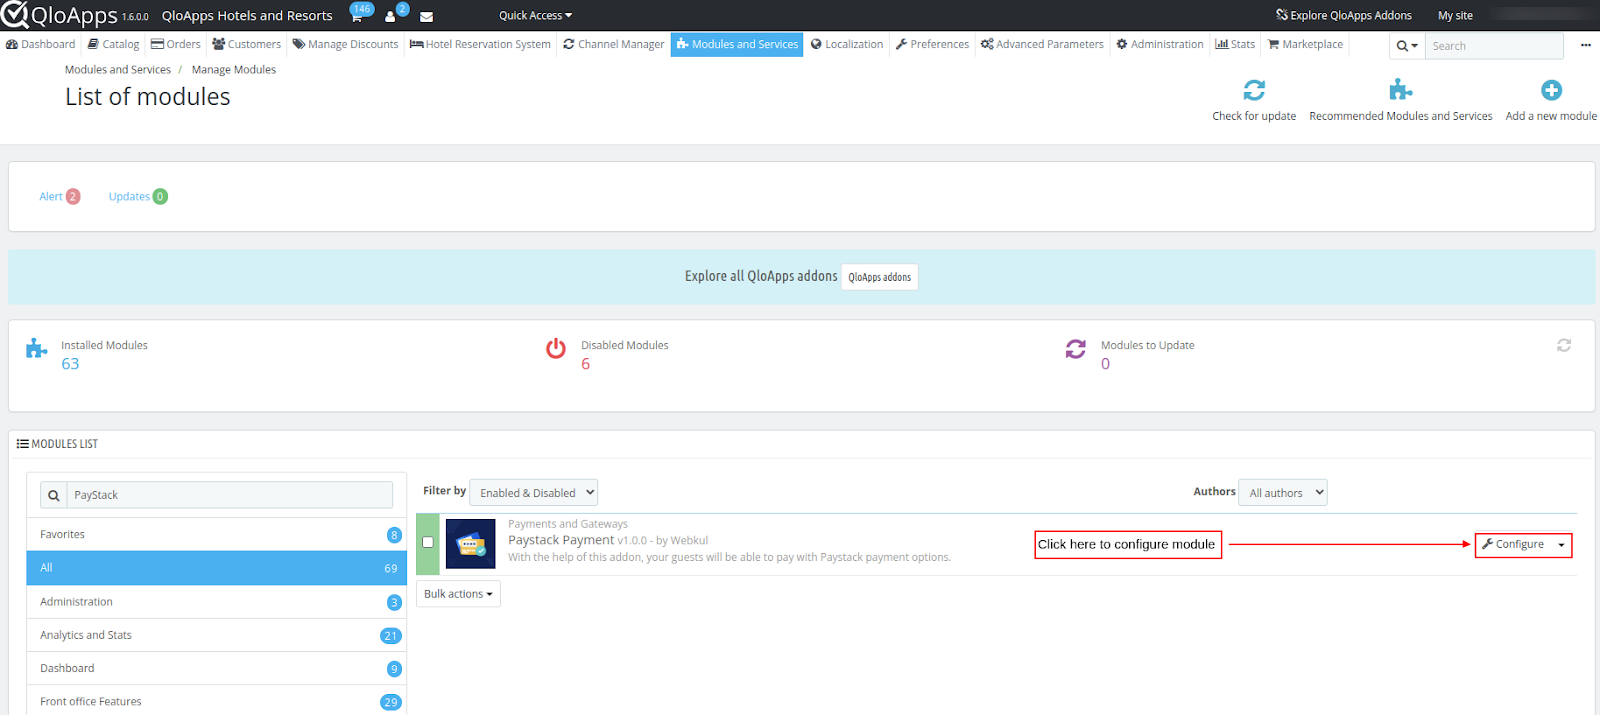Open the customers notification icon
The image size is (1600, 715).
pos(390,16)
